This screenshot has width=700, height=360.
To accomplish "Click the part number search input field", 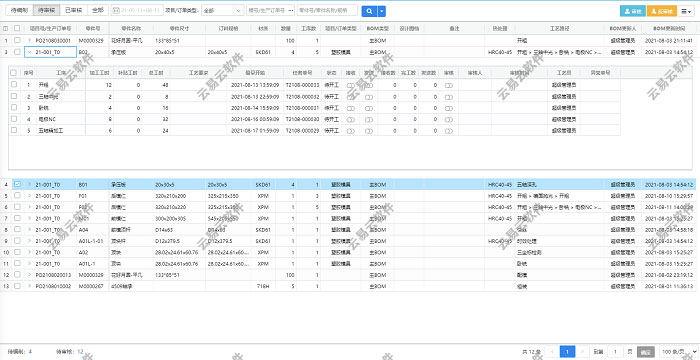I will coord(327,10).
